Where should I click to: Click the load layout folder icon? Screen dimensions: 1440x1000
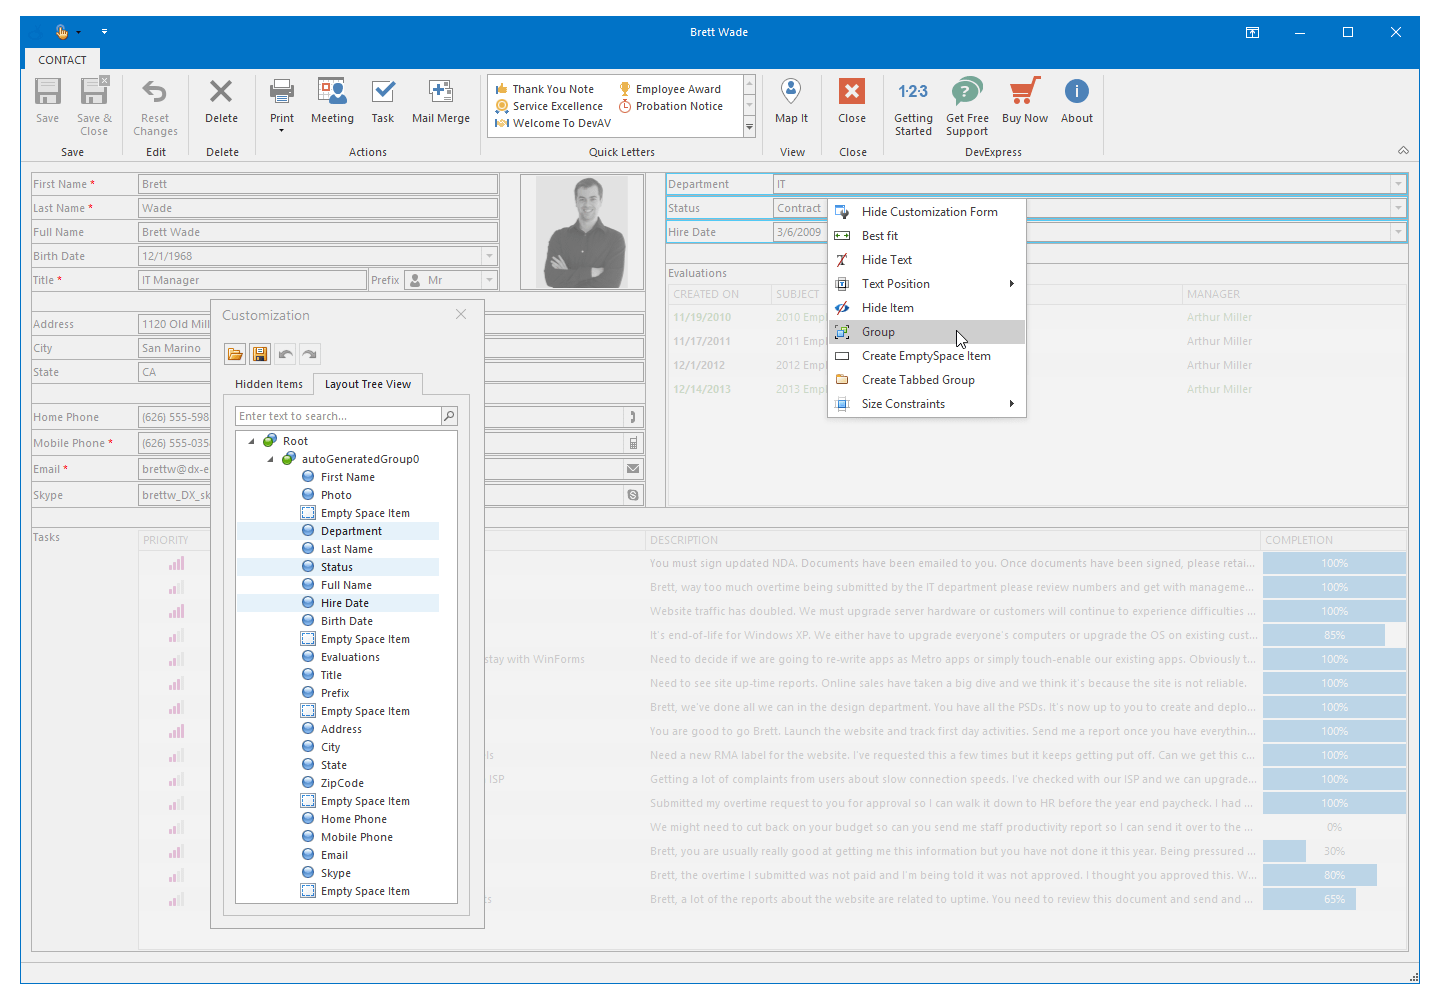[235, 354]
